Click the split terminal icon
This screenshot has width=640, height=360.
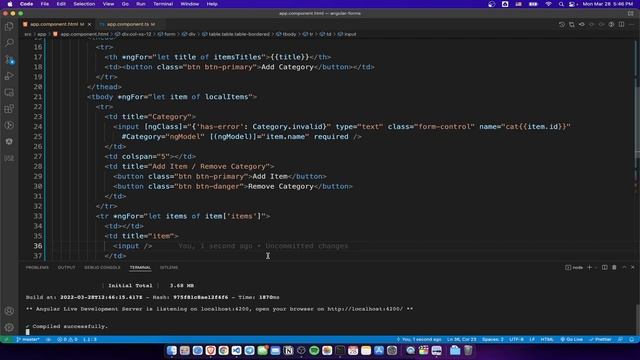point(604,267)
